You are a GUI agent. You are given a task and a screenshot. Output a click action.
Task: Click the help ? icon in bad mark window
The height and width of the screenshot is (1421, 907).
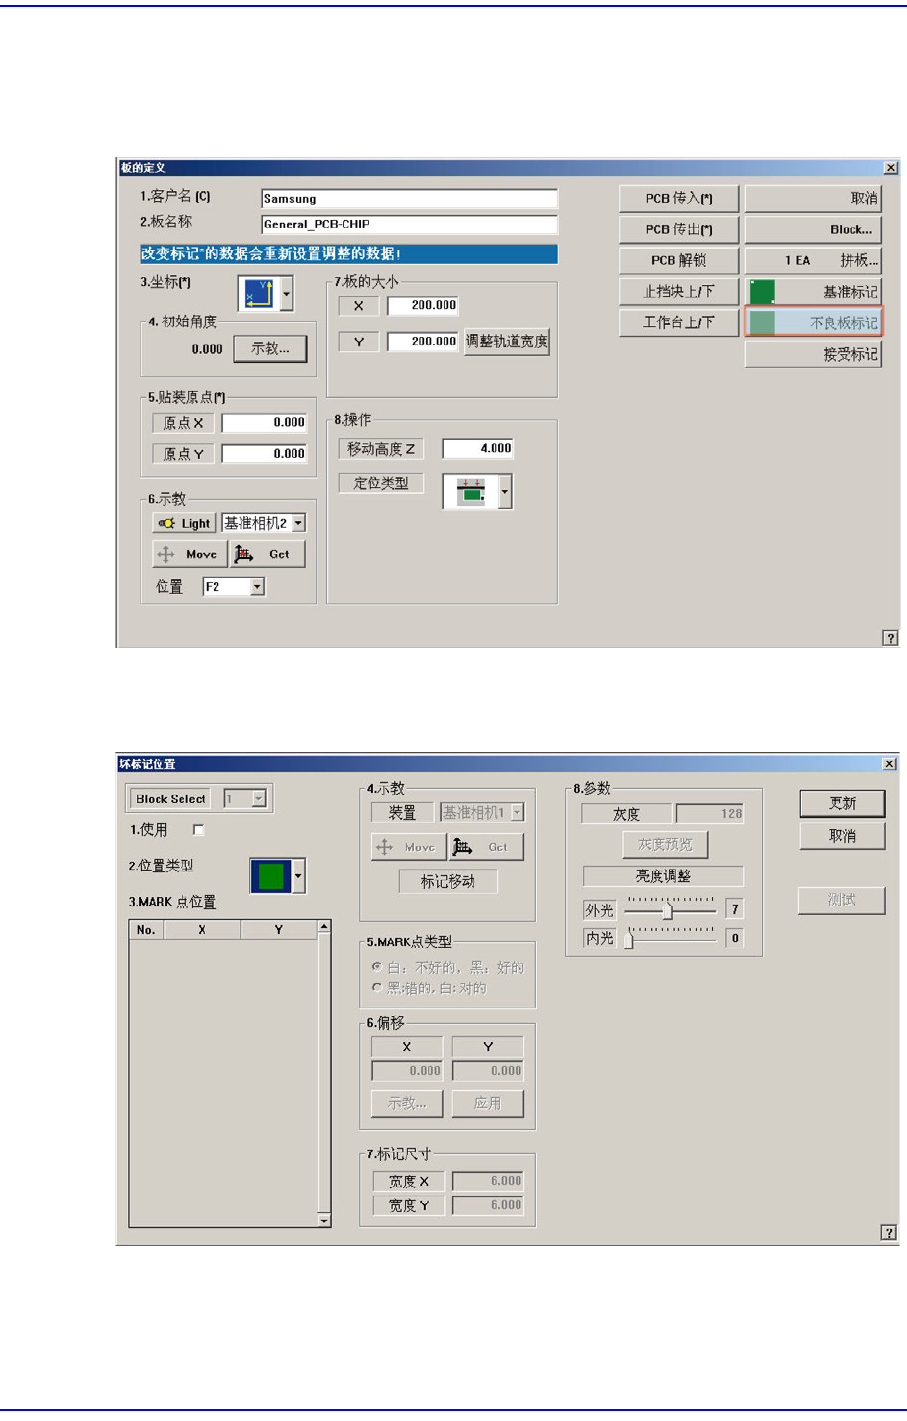(x=888, y=1233)
